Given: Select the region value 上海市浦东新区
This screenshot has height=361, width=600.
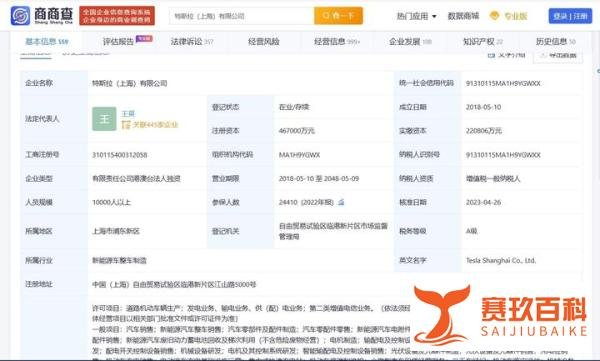Looking at the screenshot, I should pos(116,231).
